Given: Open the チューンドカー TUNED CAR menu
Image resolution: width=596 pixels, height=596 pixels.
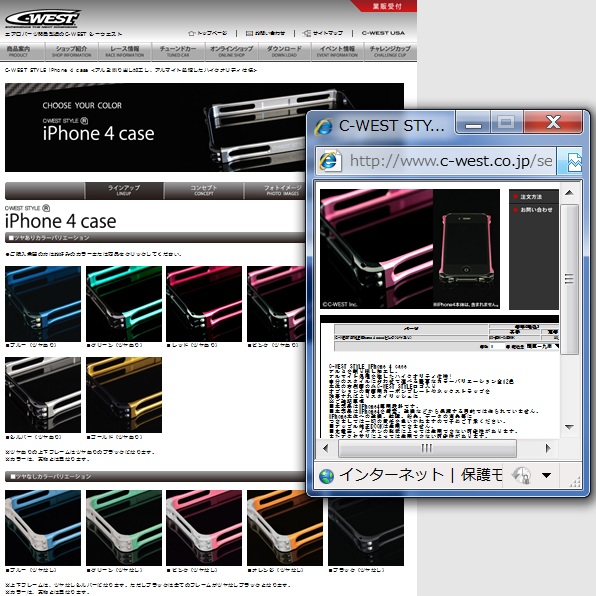Looking at the screenshot, I should [178, 51].
